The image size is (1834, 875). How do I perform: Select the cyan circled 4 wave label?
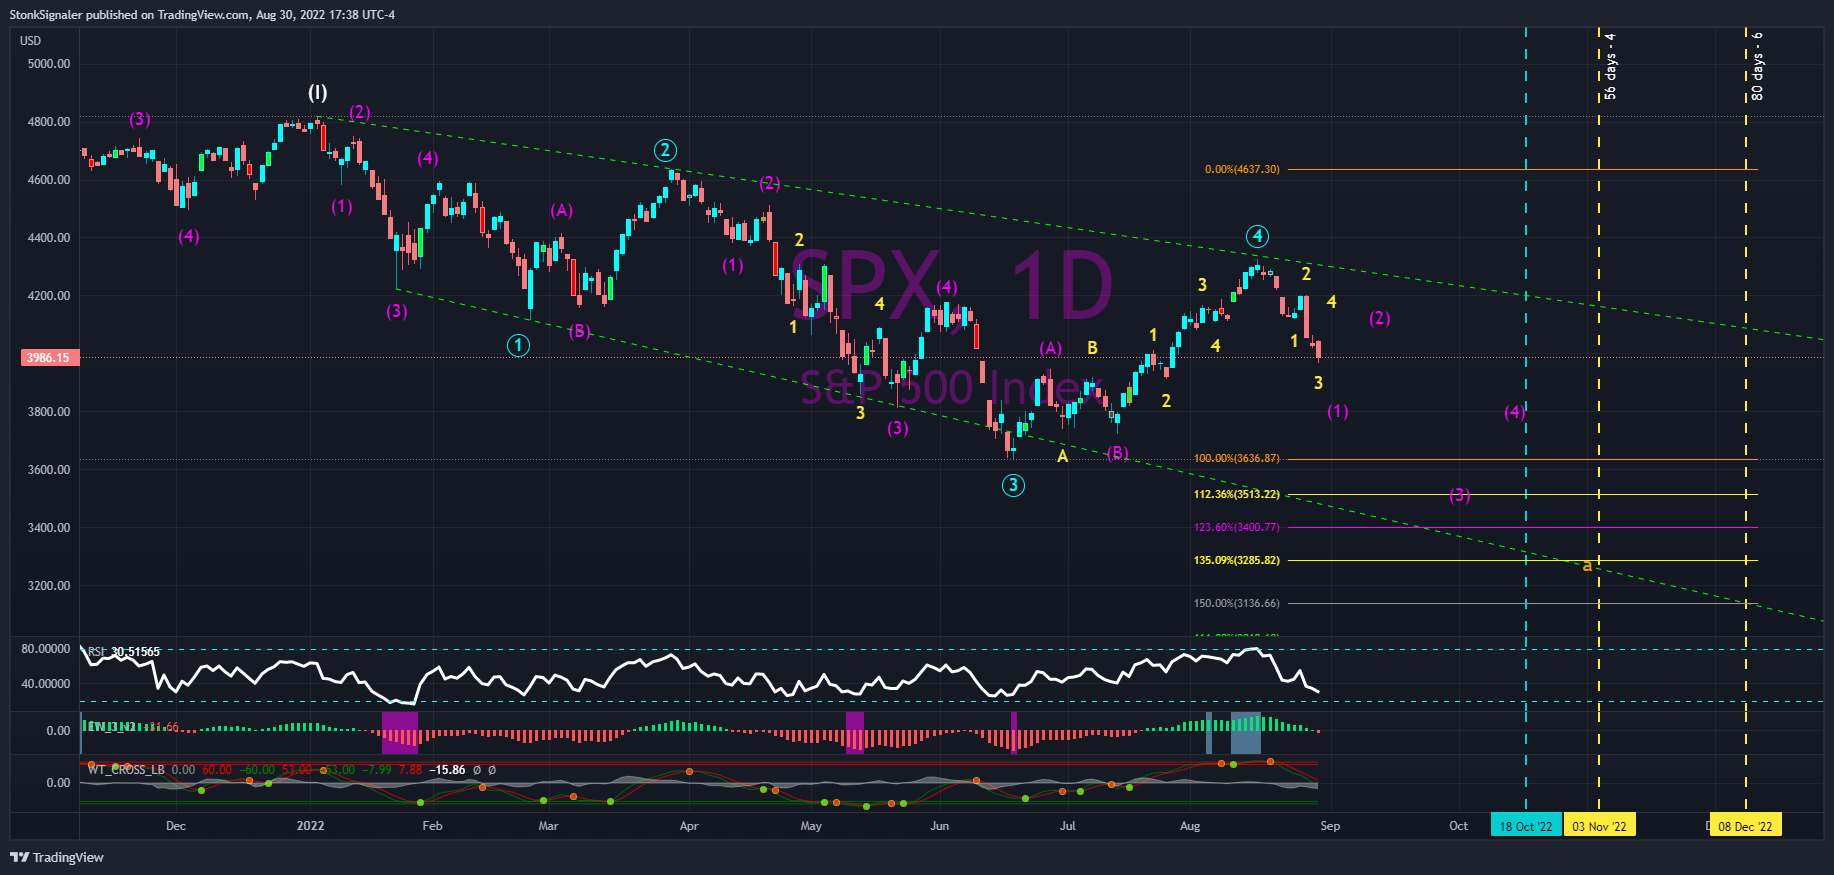point(1257,236)
